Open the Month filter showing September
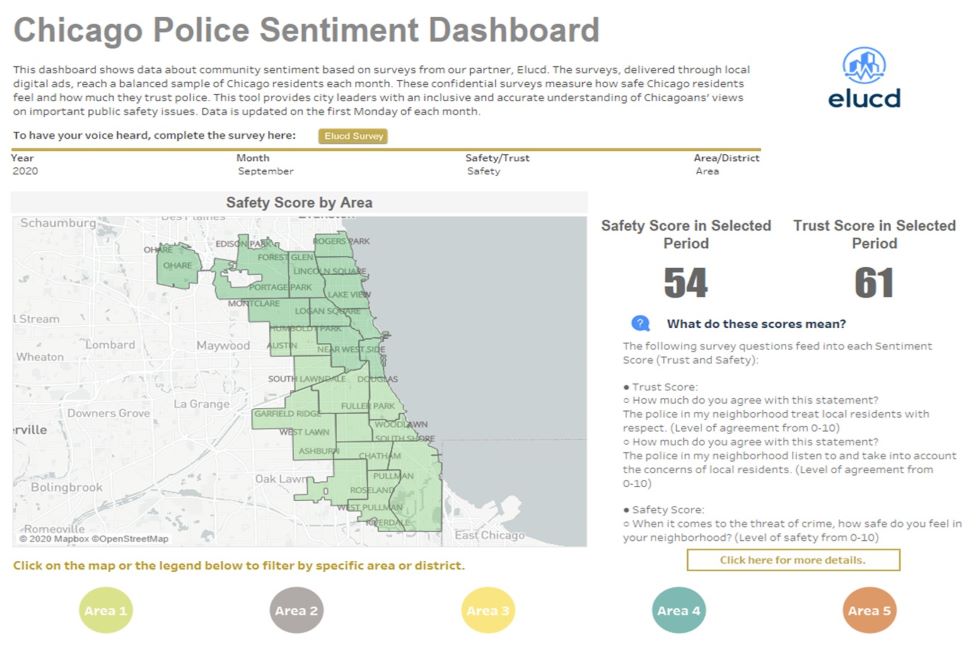The height and width of the screenshot is (658, 976). click(x=265, y=171)
